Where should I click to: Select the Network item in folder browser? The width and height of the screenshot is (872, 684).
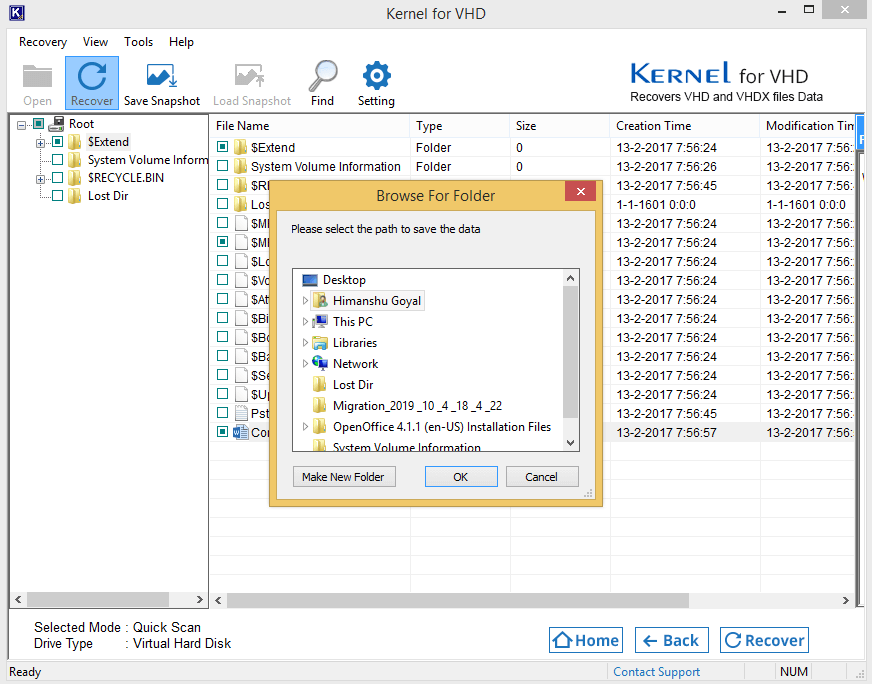[x=355, y=364]
